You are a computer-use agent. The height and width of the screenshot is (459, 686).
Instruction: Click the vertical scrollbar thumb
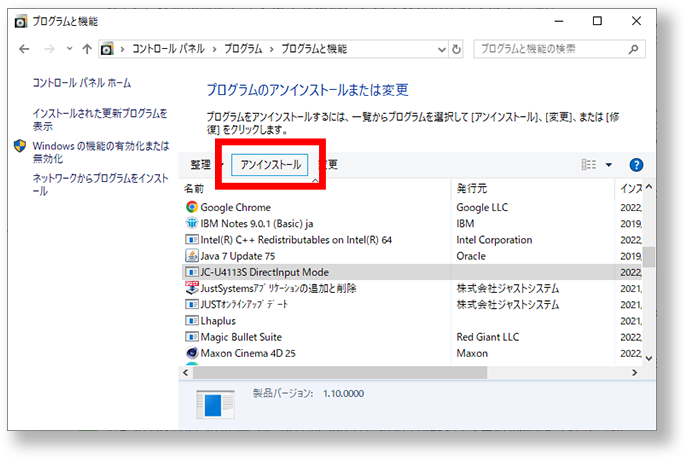649,257
